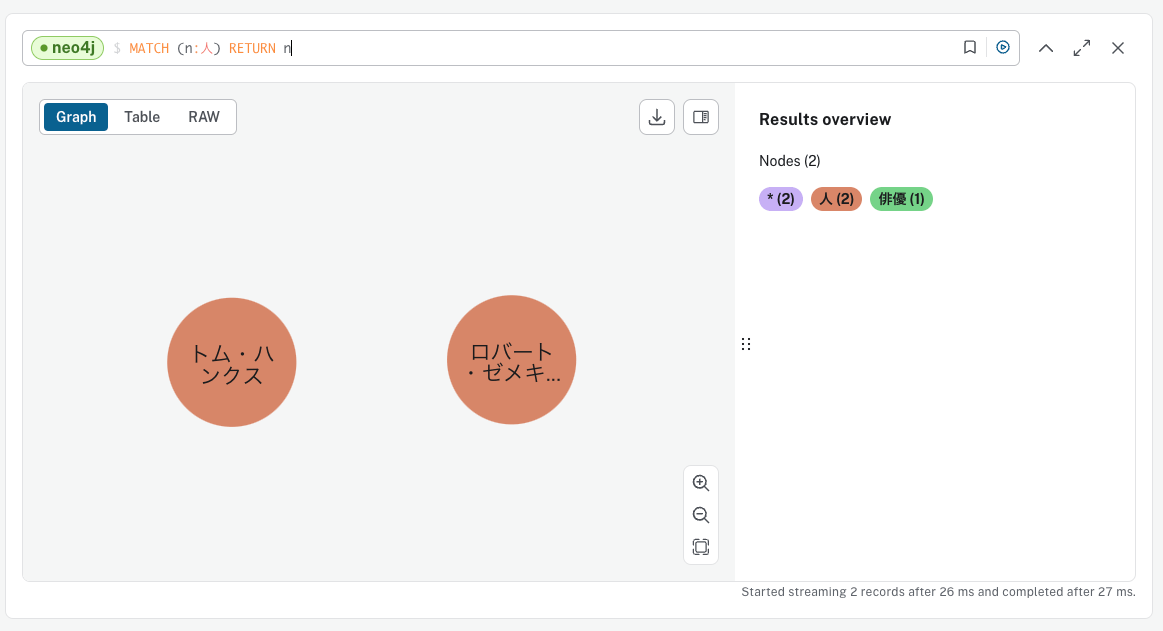Click the * (2) label badge

click(781, 199)
